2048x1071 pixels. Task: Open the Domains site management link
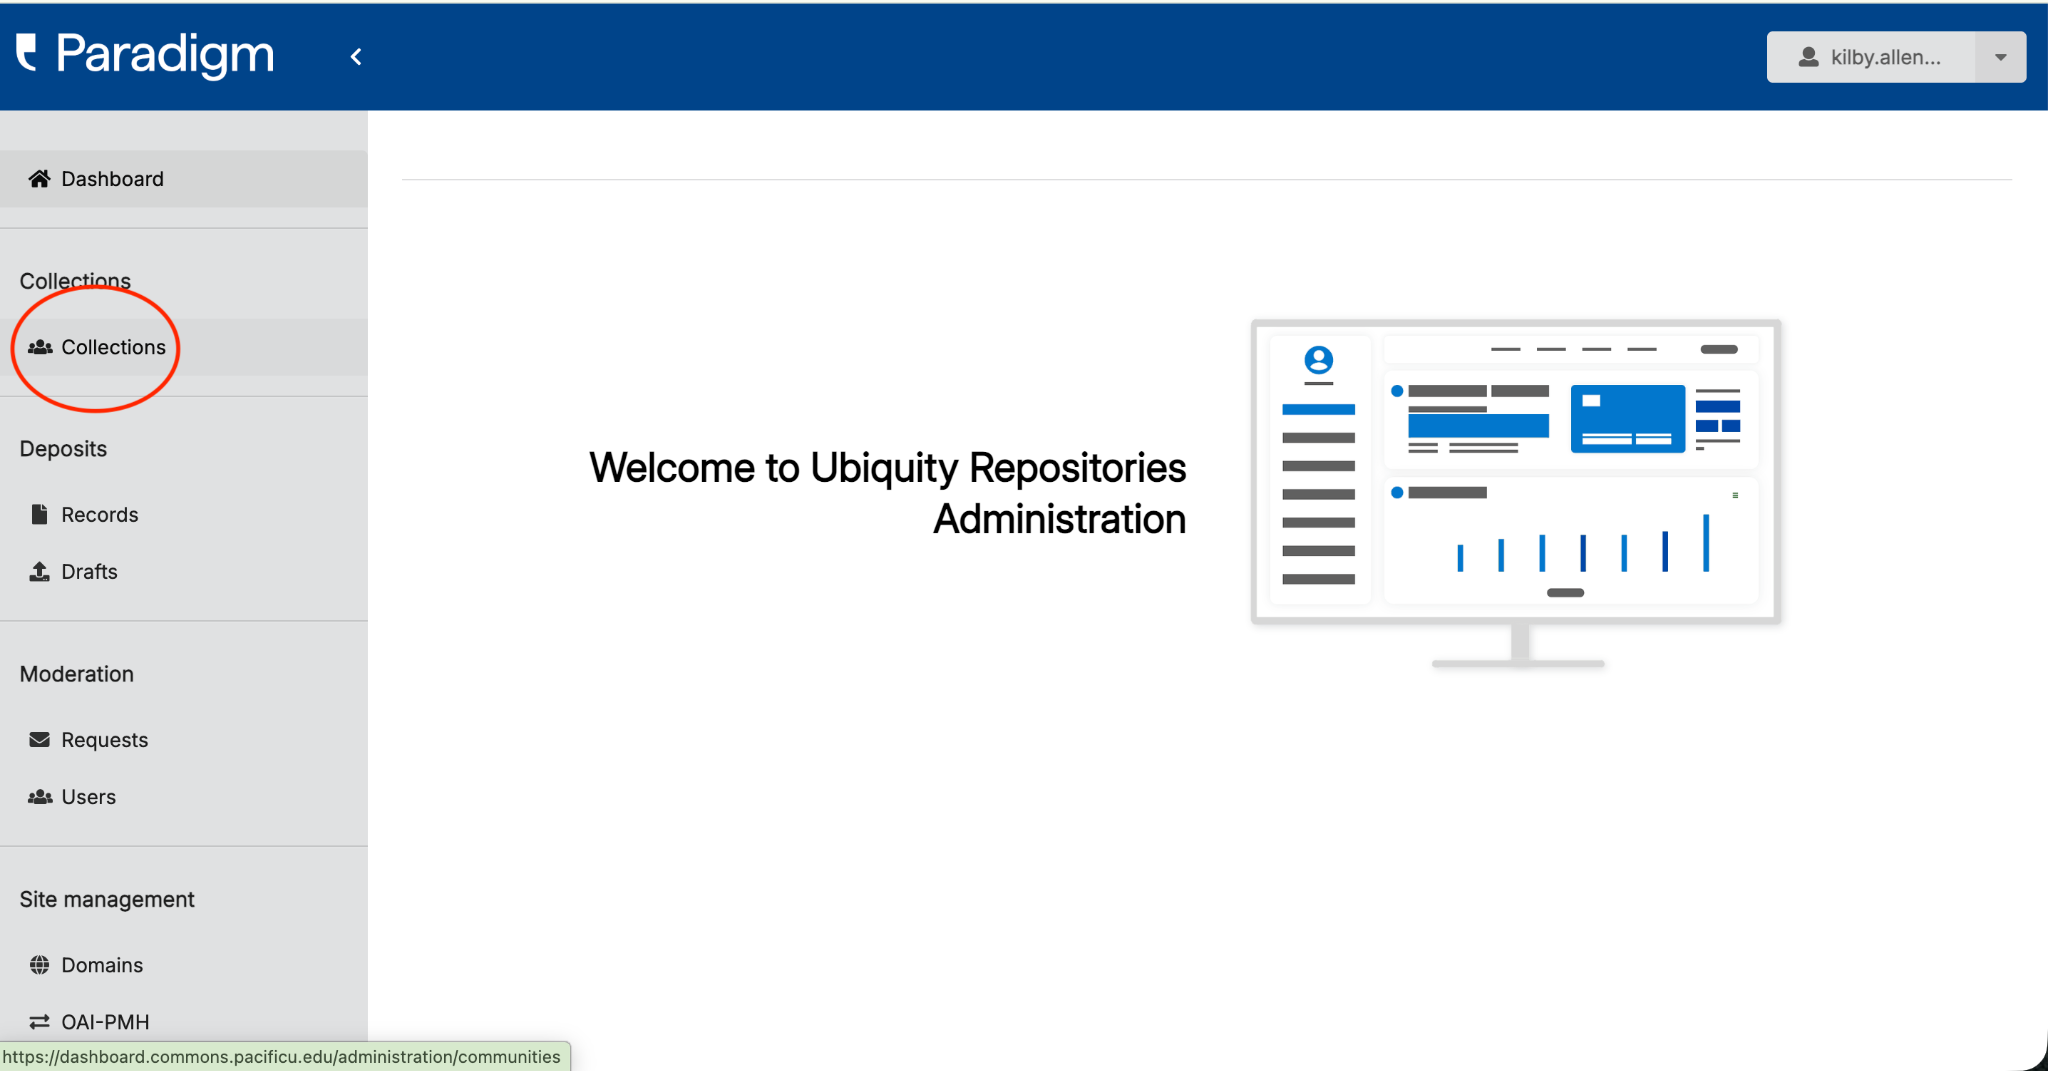click(184, 965)
